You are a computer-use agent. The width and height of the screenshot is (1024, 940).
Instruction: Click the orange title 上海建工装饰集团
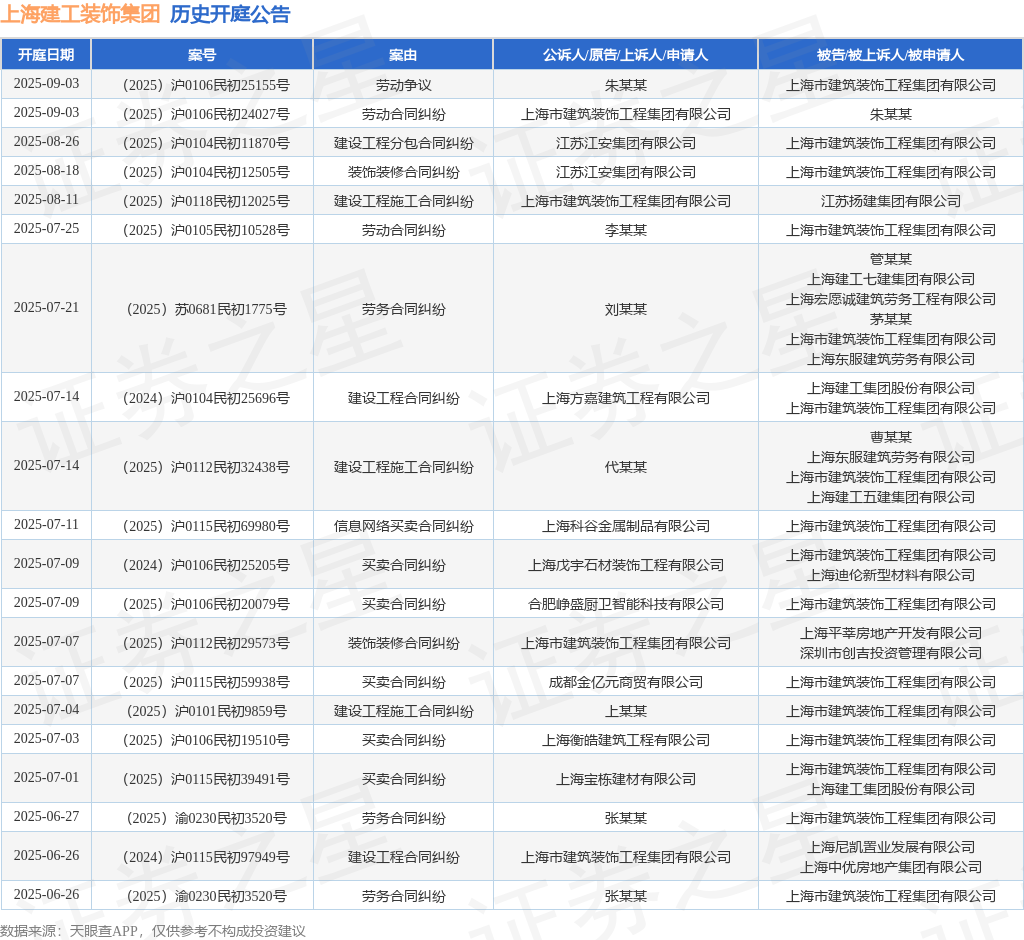pyautogui.click(x=80, y=14)
